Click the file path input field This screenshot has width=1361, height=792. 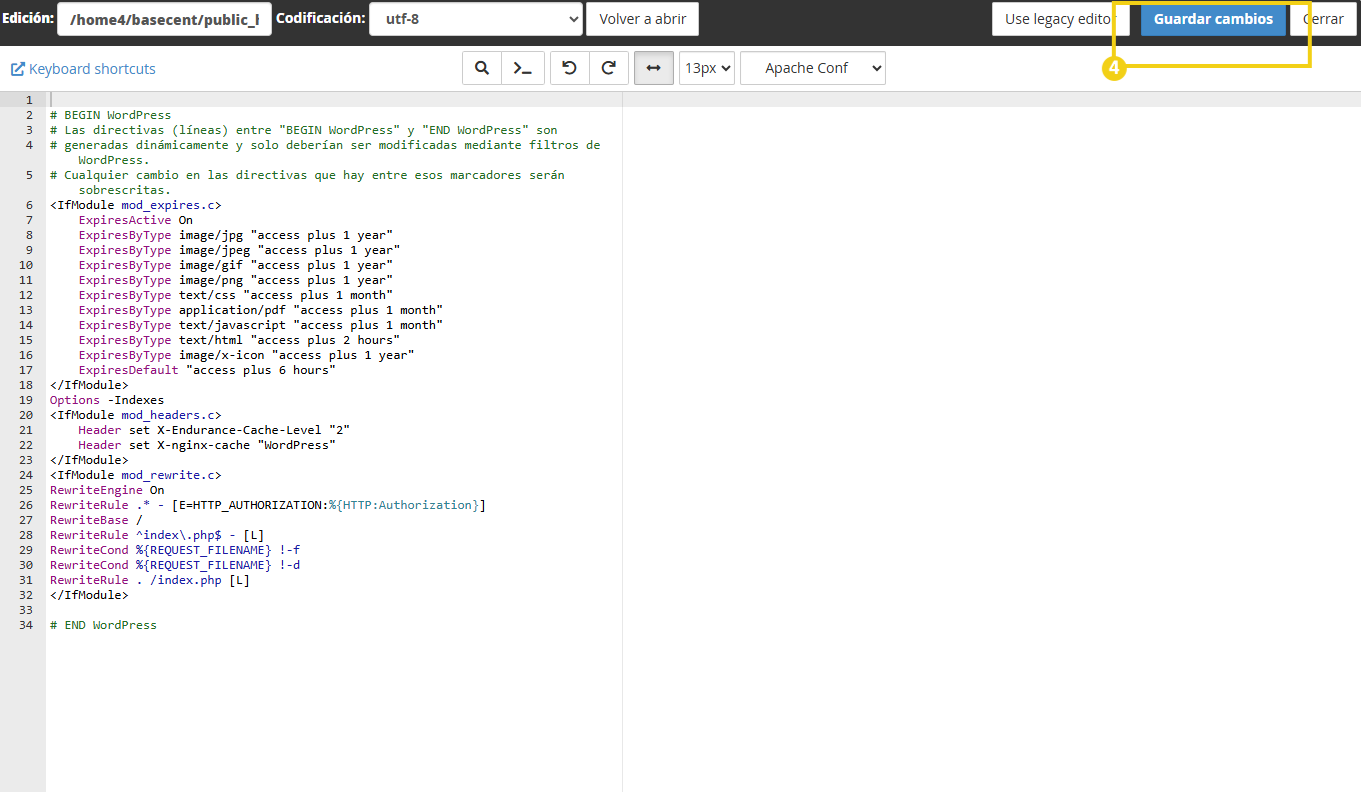pos(164,19)
